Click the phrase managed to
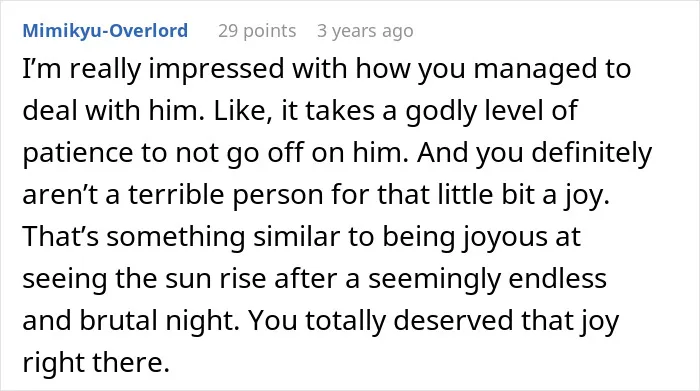 tap(552, 69)
